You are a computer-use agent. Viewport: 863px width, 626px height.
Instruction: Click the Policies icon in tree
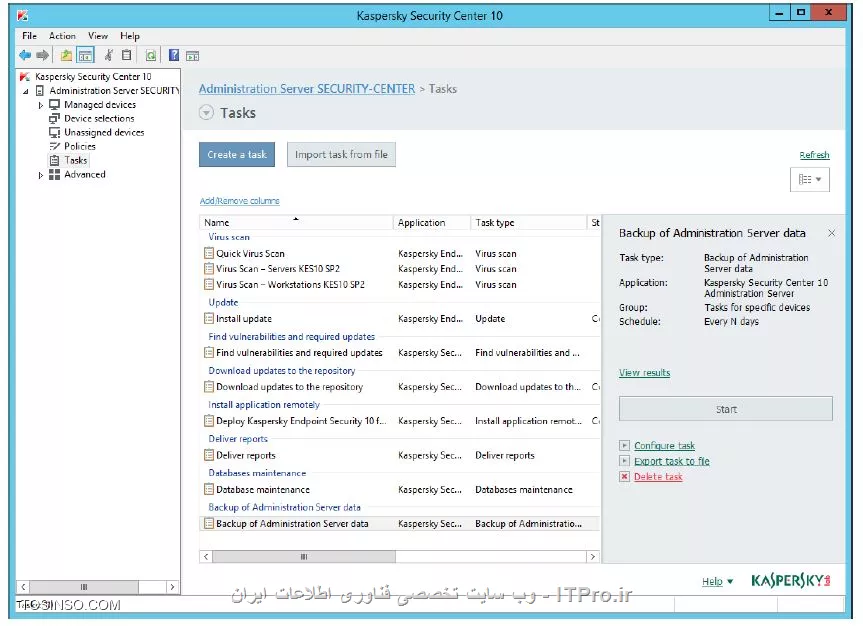pyautogui.click(x=54, y=146)
